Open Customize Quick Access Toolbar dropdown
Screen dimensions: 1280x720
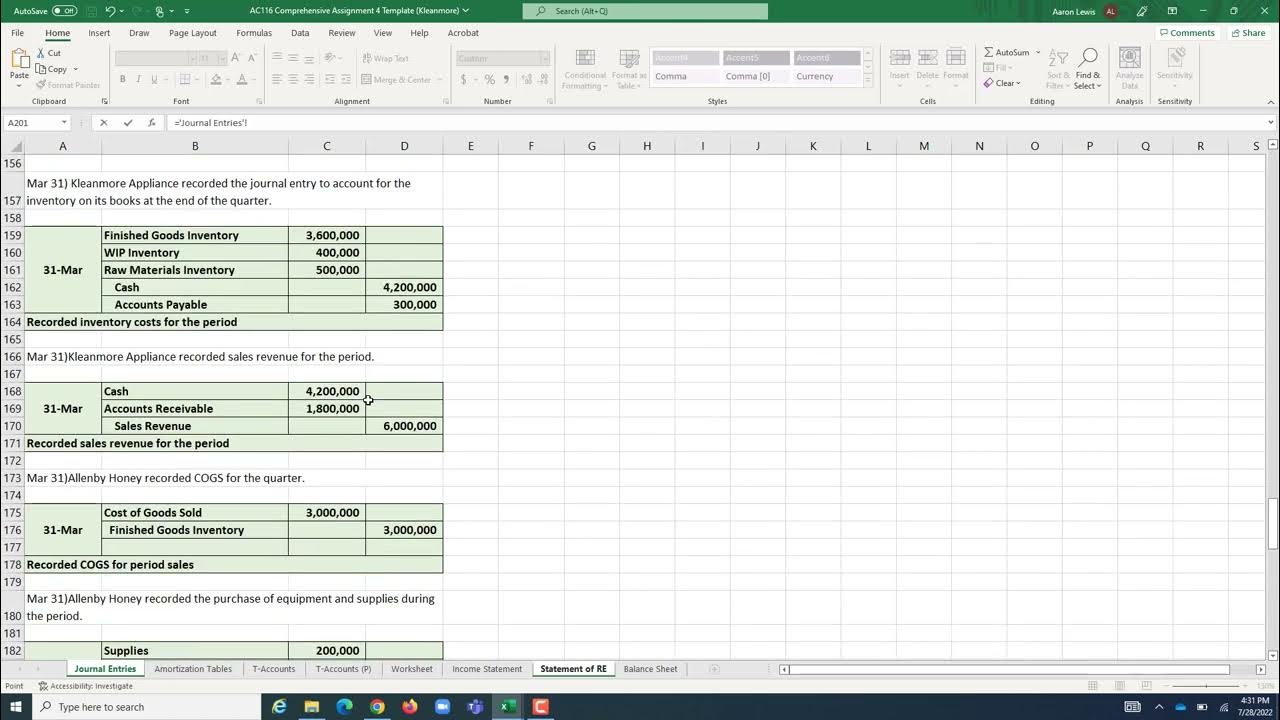(187, 11)
